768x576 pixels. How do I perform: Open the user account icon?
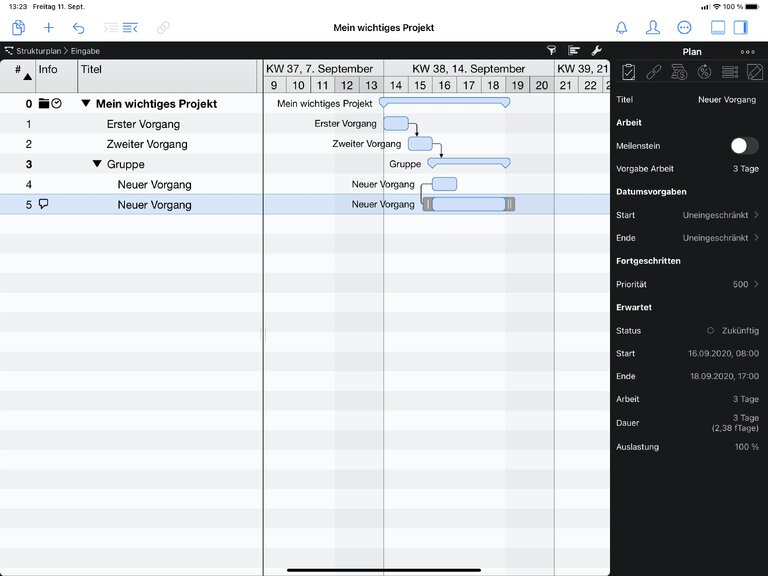tap(653, 28)
